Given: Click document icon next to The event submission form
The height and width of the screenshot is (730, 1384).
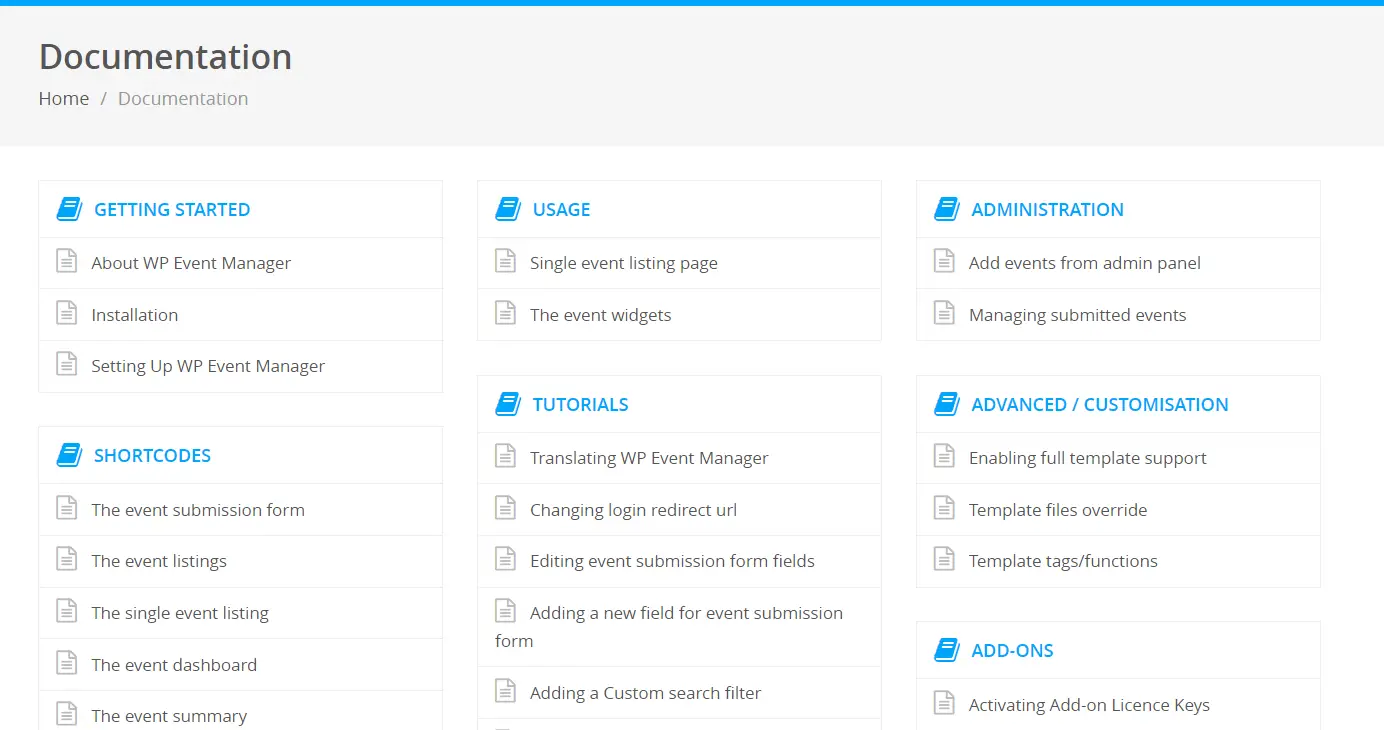Looking at the screenshot, I should [x=66, y=509].
